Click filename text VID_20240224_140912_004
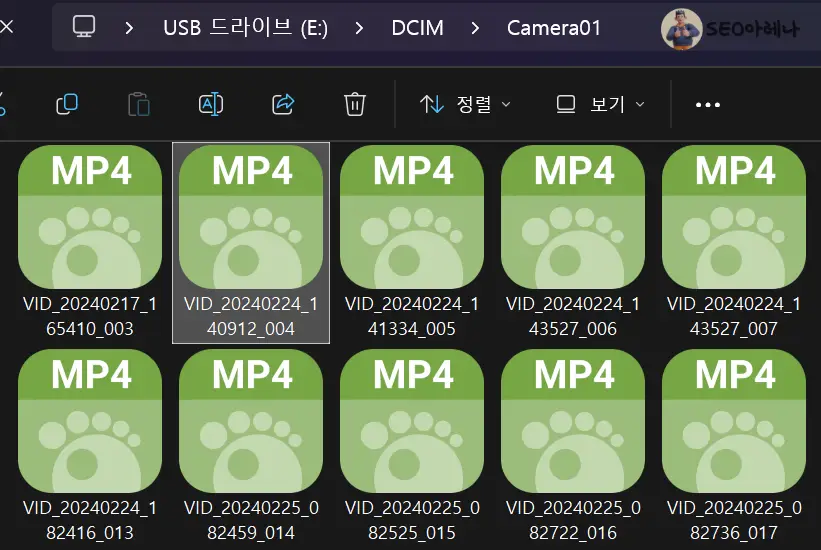Image resolution: width=821 pixels, height=550 pixels. coord(251,316)
